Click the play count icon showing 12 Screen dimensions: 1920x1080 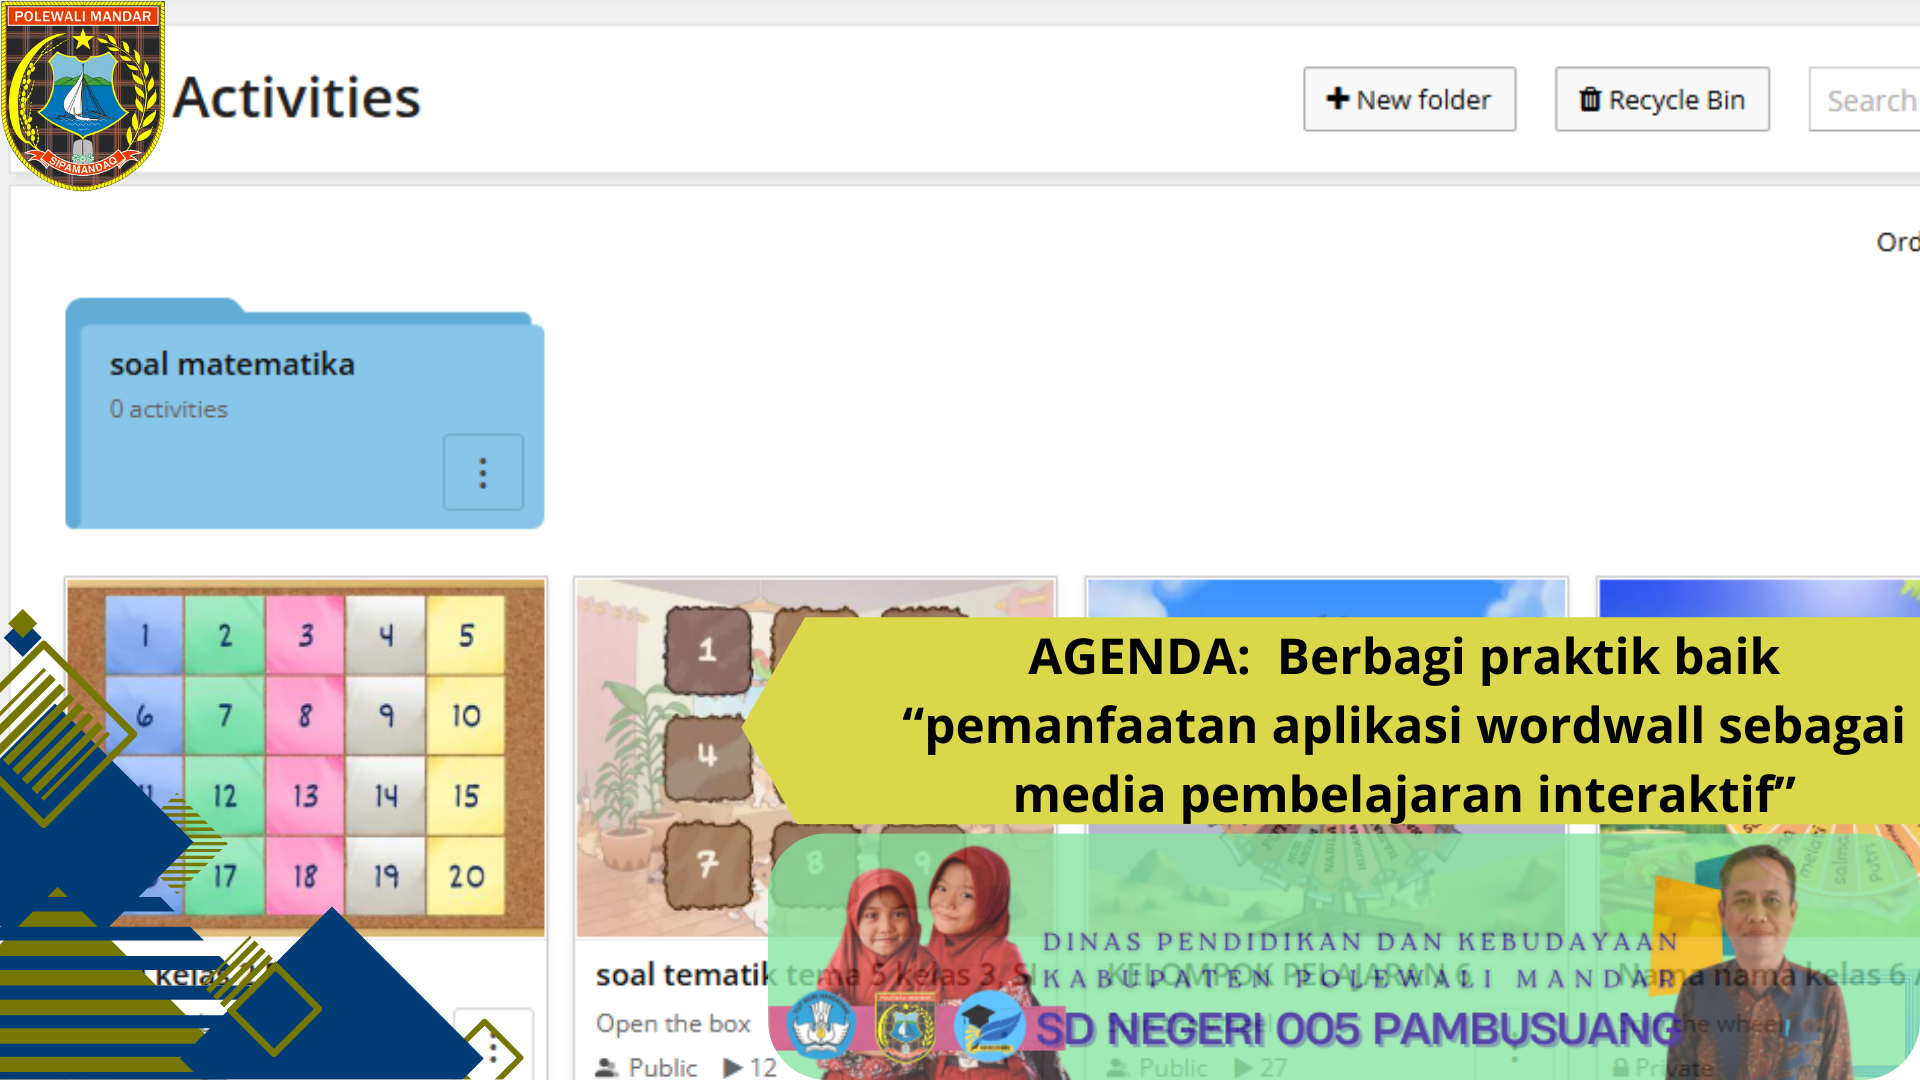pos(733,1067)
